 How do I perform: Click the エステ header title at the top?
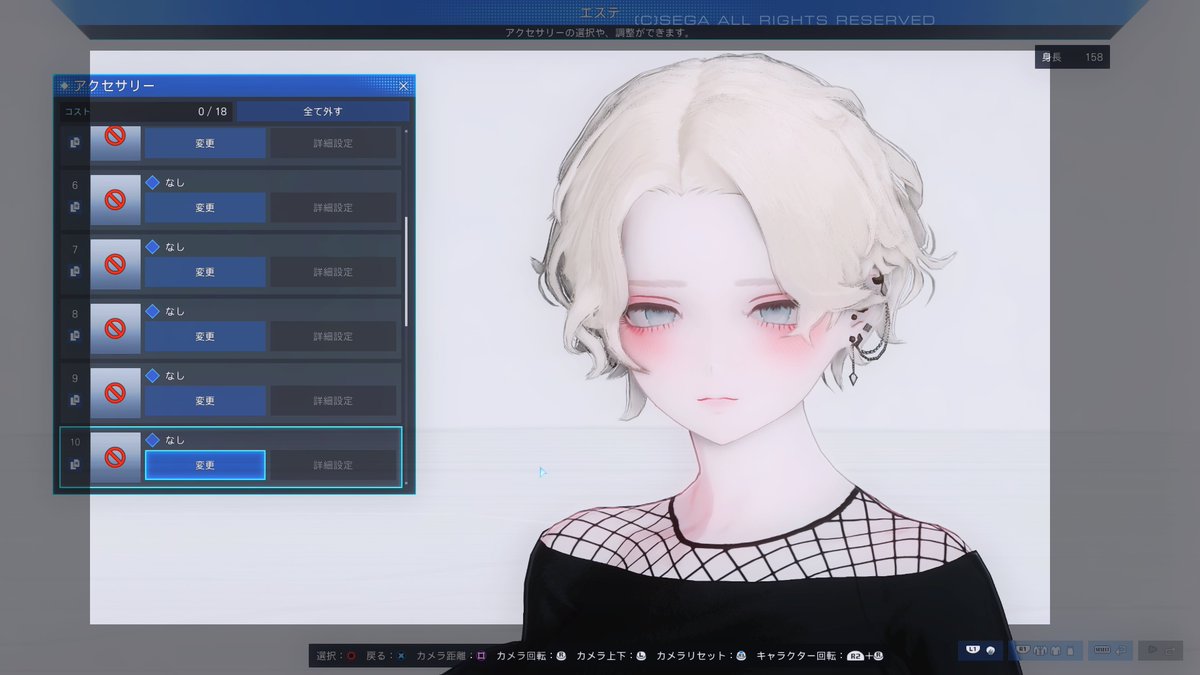(599, 13)
